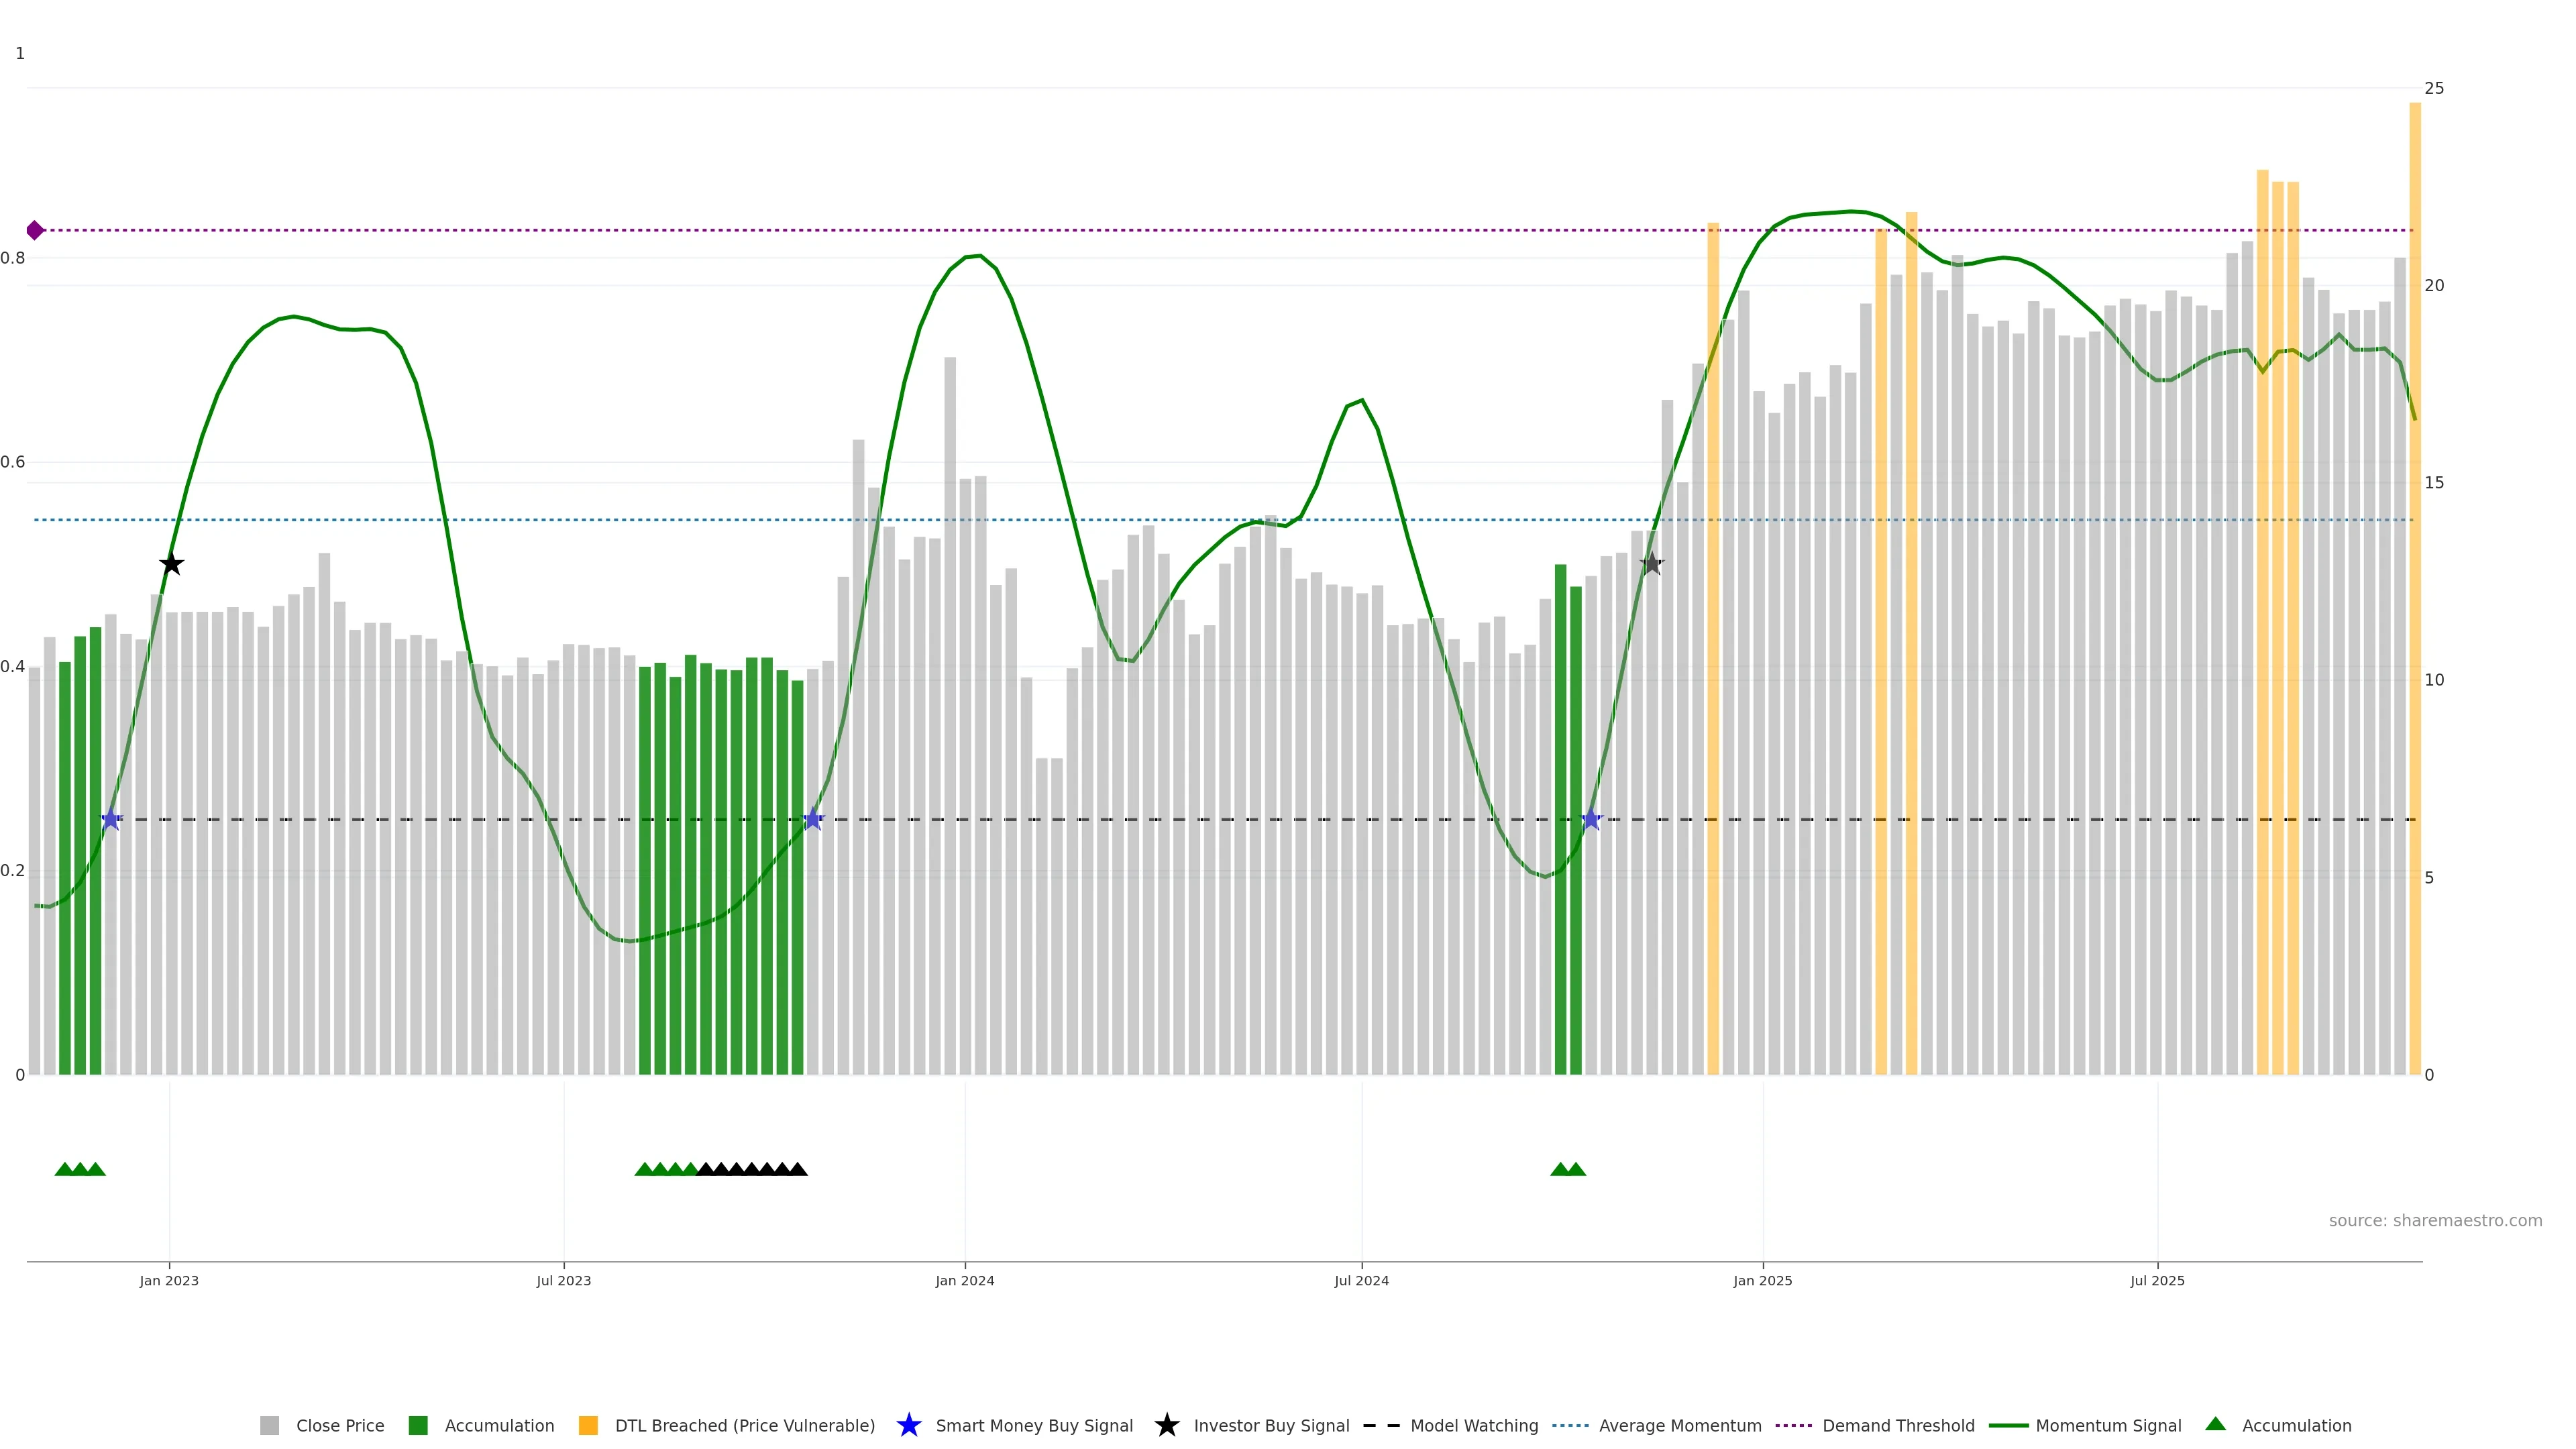Click the black star icon in the legend

1166,1425
